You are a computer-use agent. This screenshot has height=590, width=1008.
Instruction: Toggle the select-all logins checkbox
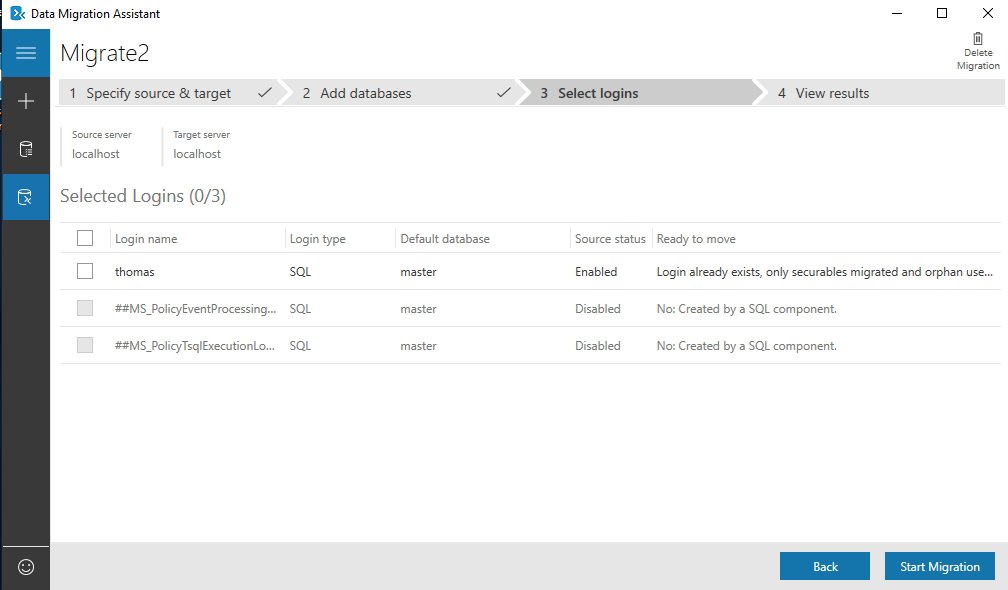click(85, 237)
